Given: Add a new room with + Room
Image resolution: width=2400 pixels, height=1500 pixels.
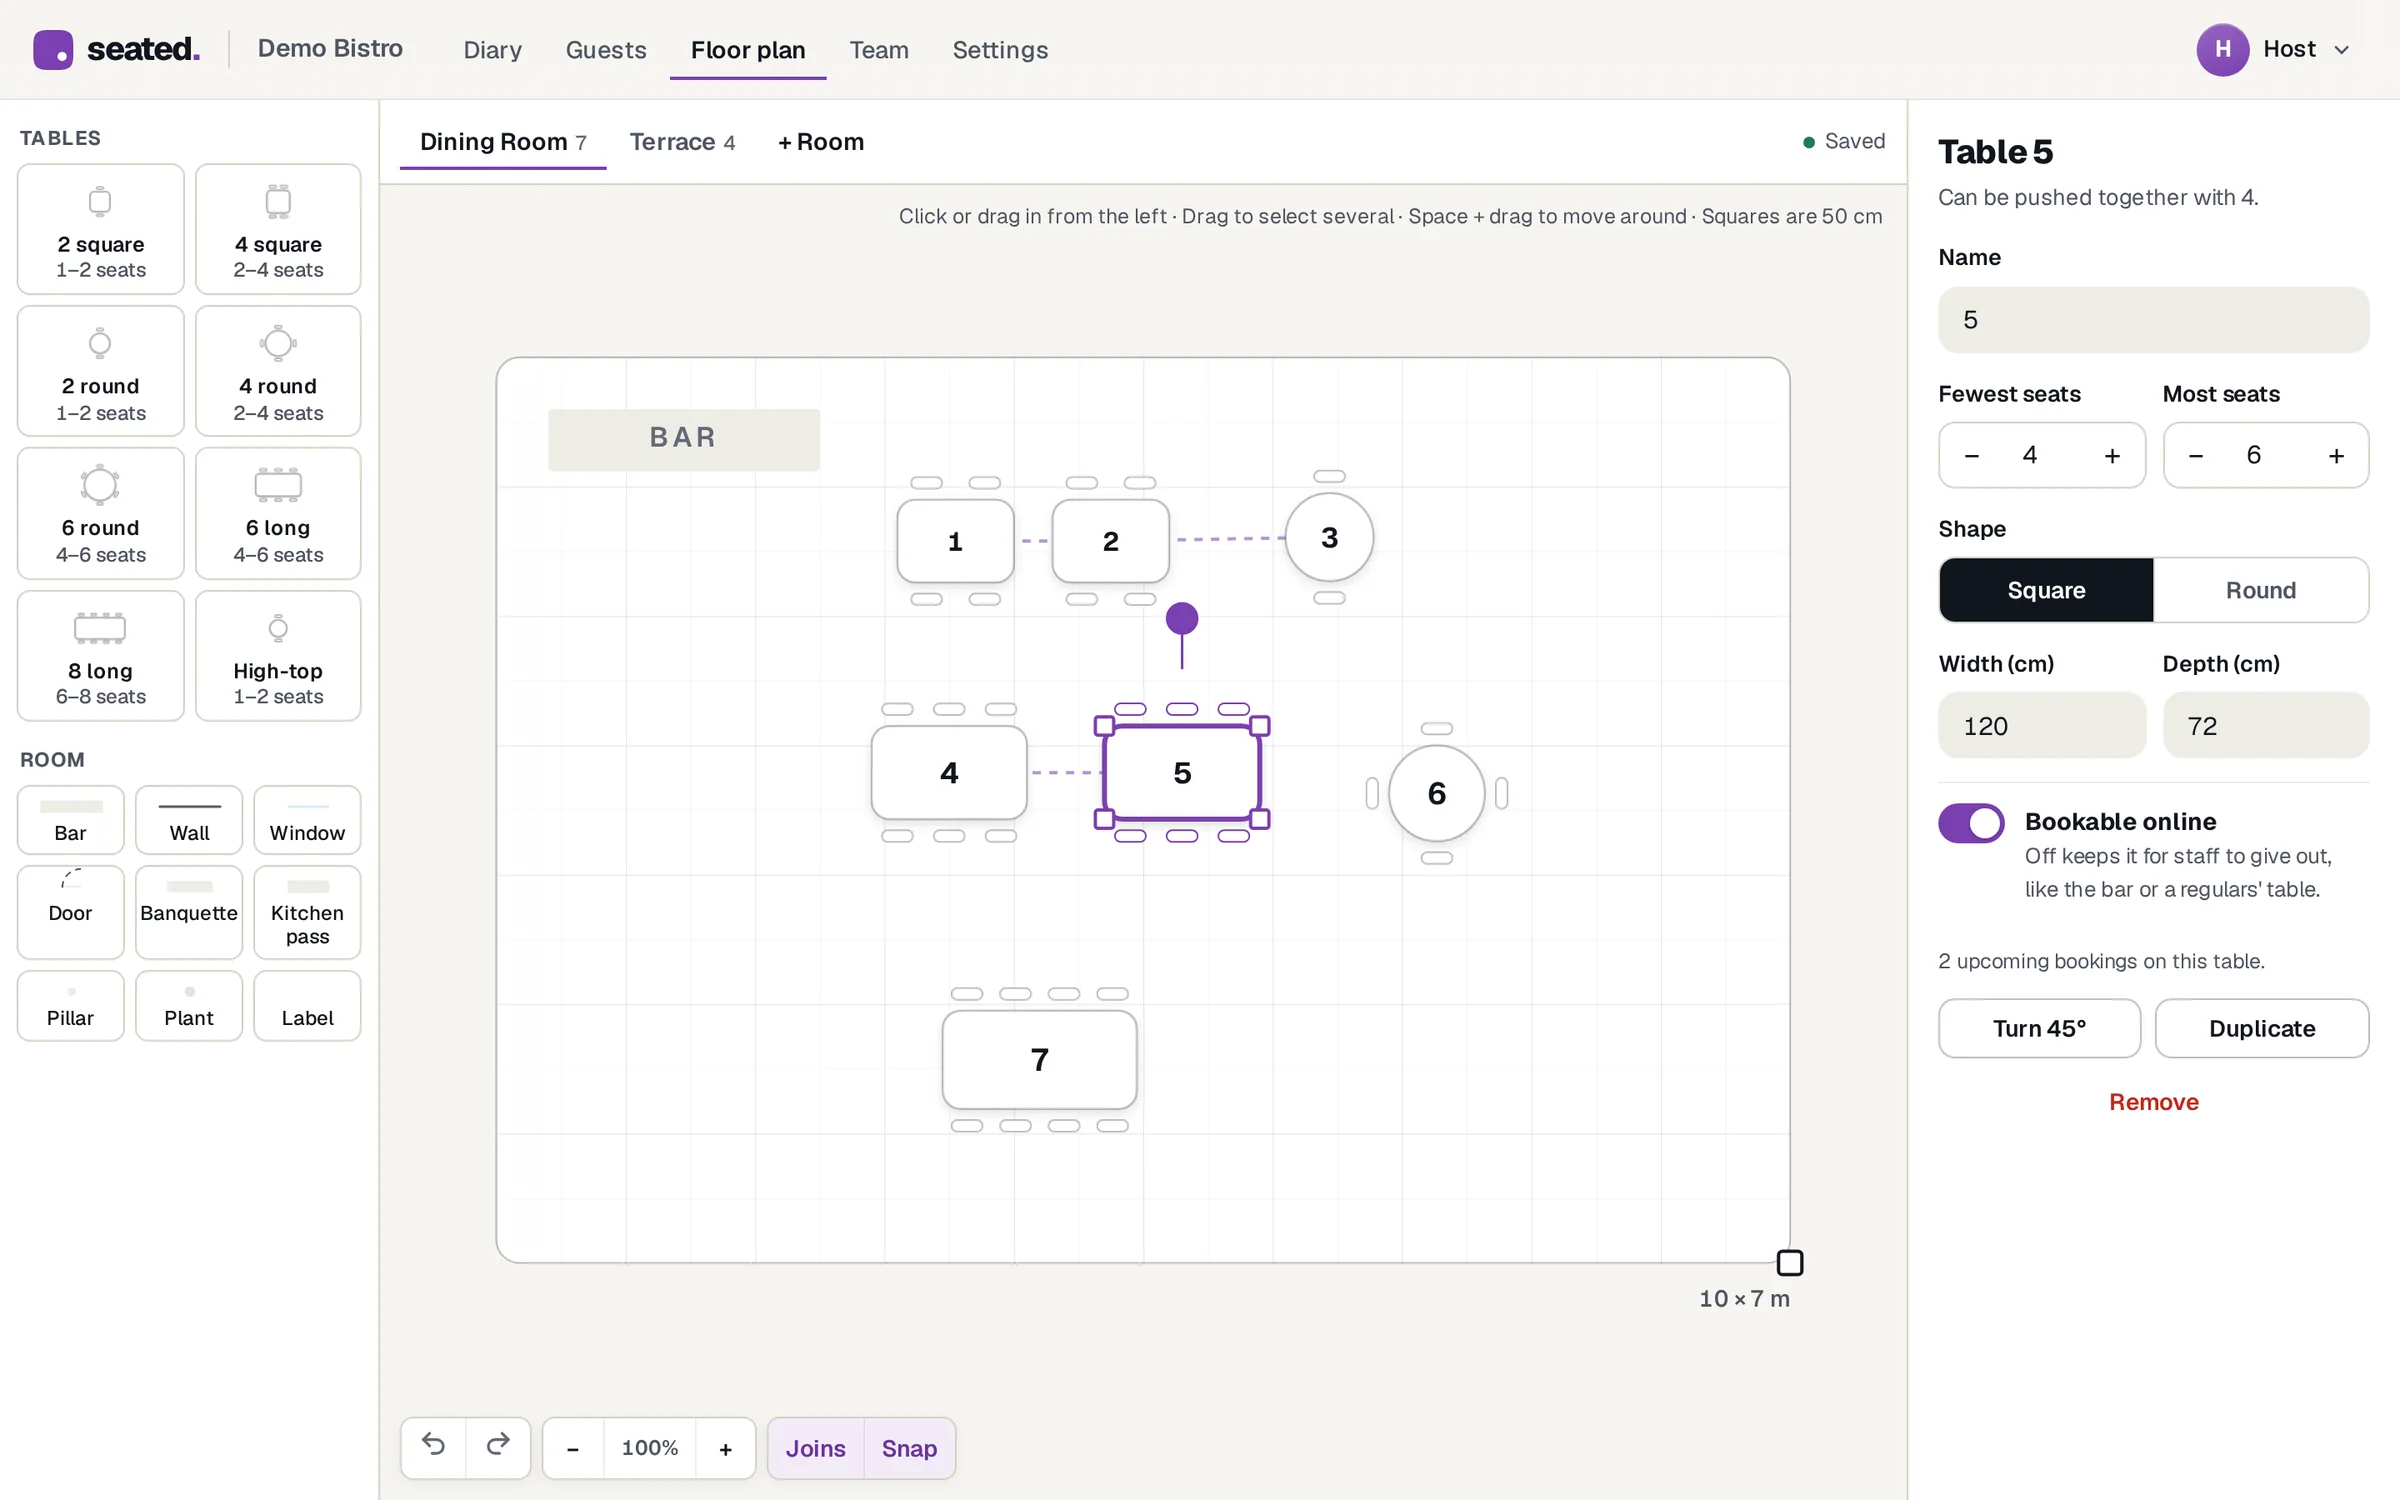Looking at the screenshot, I should coord(821,142).
